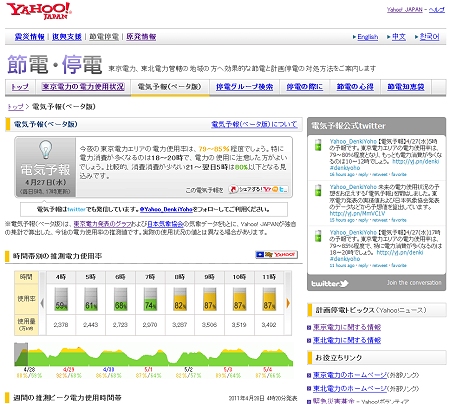Select the 電気予報(ベータ版) tab

pyautogui.click(x=170, y=87)
